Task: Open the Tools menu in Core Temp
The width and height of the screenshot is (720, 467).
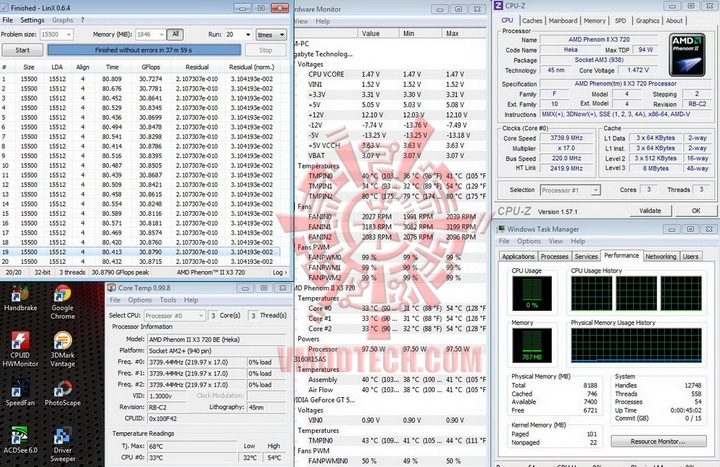Action: (168, 300)
